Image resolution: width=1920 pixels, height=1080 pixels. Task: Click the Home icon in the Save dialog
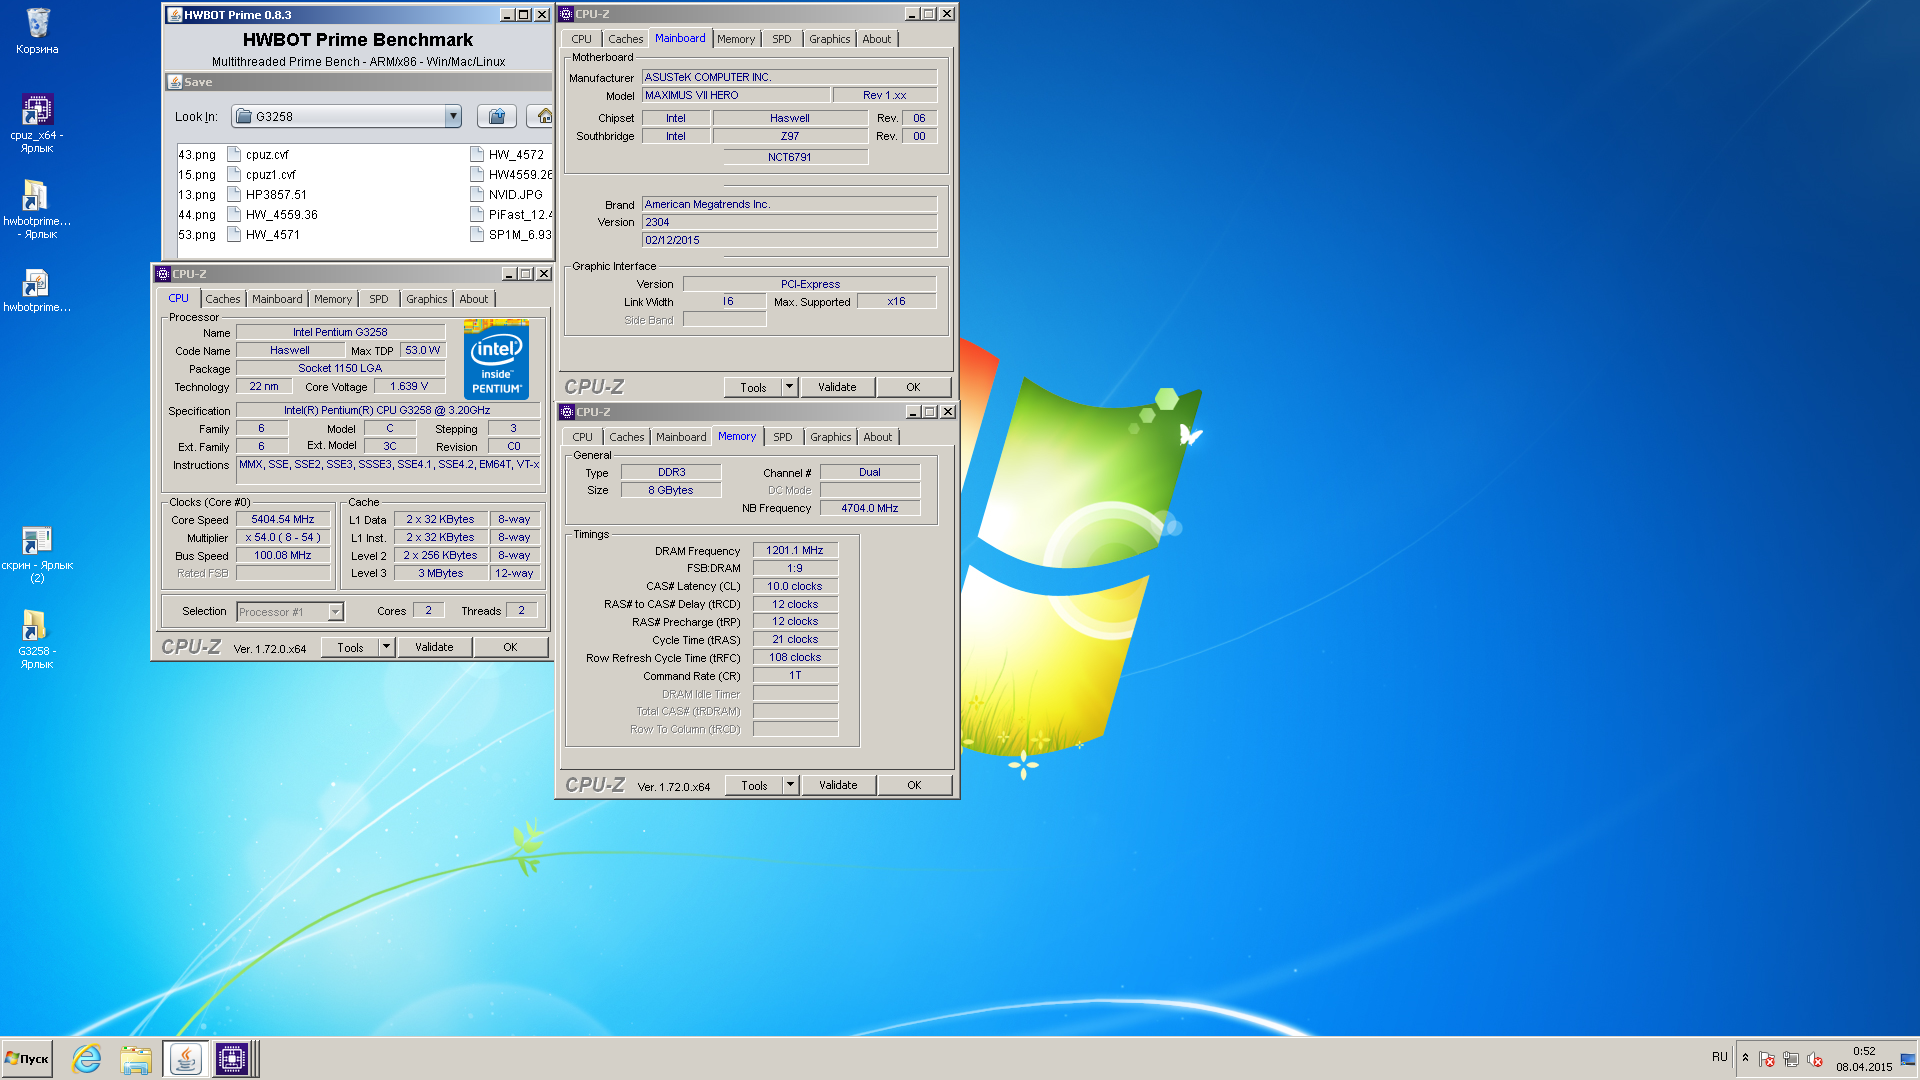[x=543, y=116]
